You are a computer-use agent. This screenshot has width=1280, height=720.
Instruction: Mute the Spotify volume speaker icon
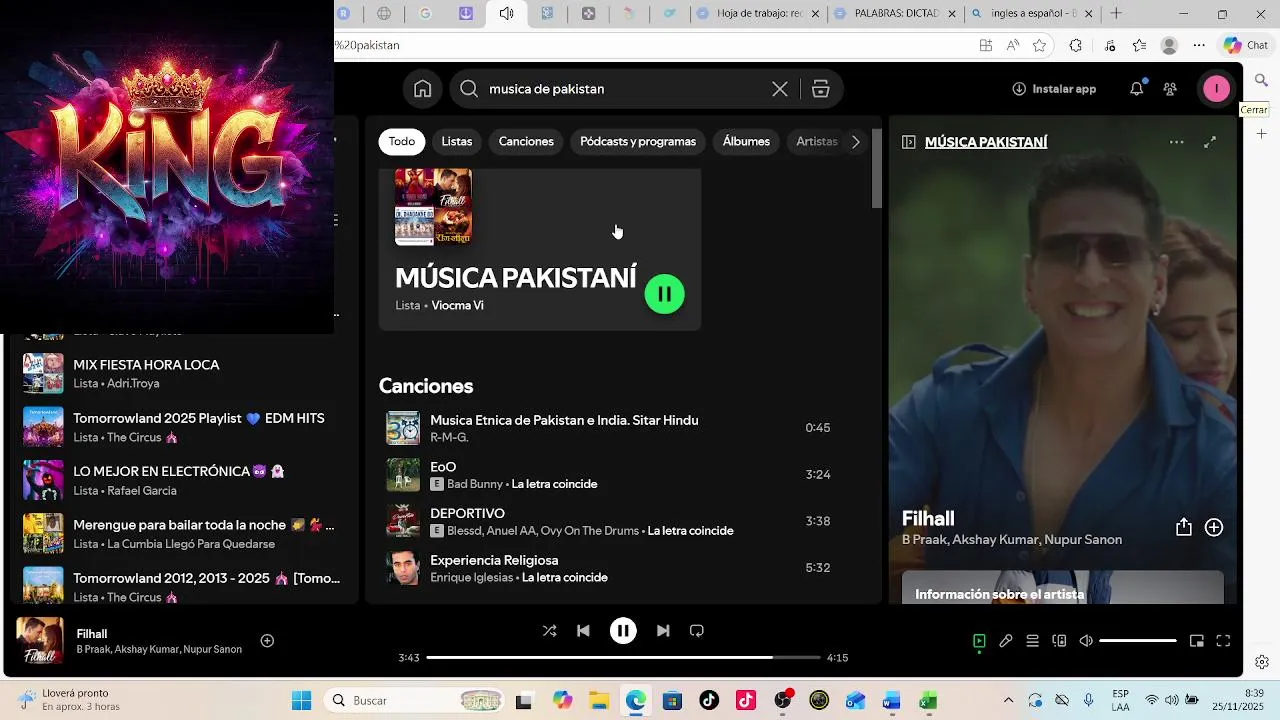click(1086, 641)
